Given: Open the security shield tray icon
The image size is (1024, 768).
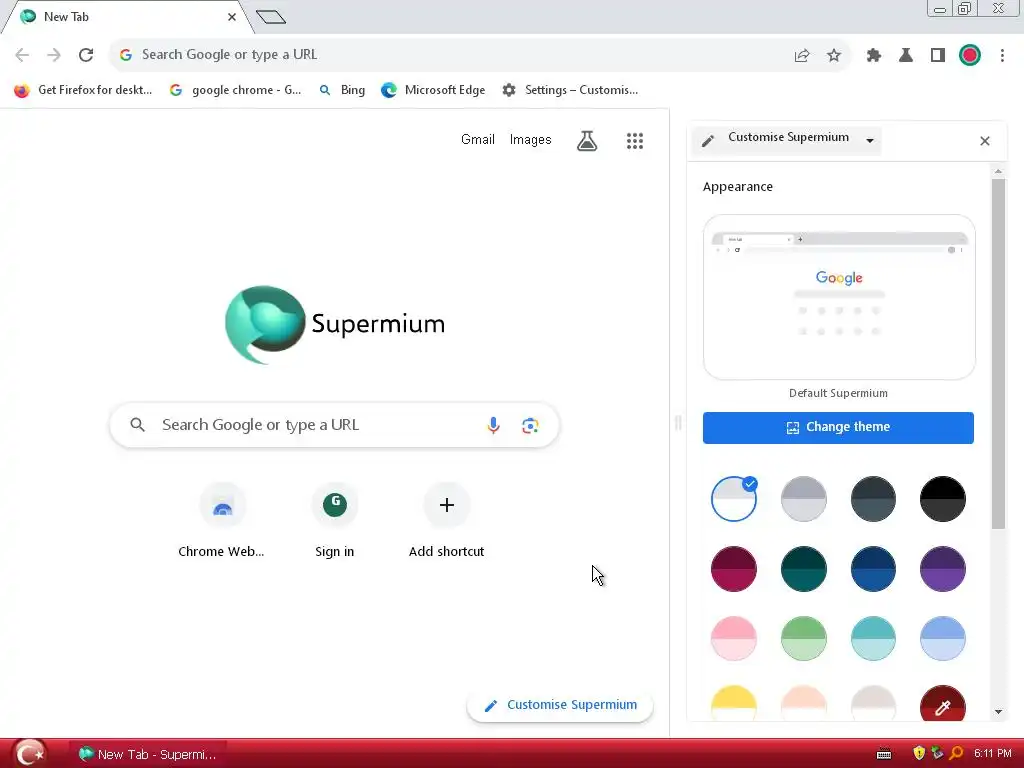Looking at the screenshot, I should pos(919,754).
